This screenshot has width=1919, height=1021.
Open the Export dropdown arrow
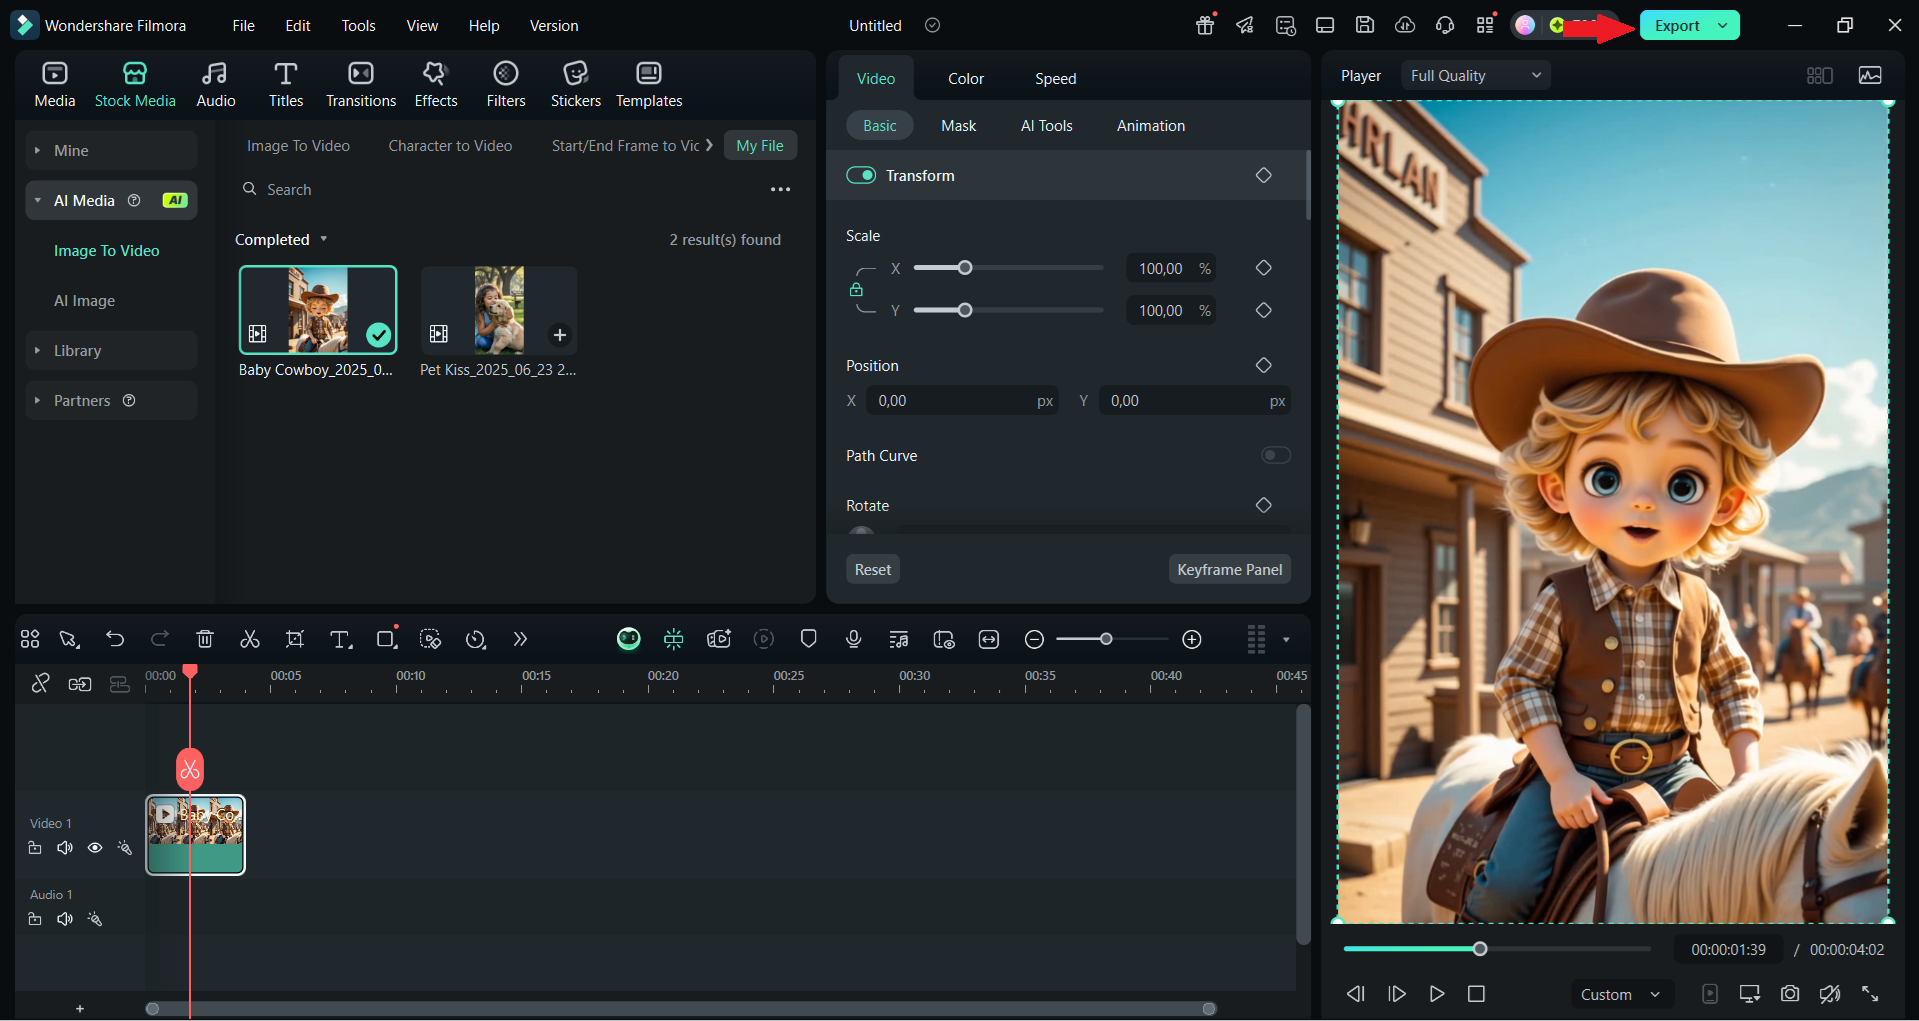[1723, 25]
